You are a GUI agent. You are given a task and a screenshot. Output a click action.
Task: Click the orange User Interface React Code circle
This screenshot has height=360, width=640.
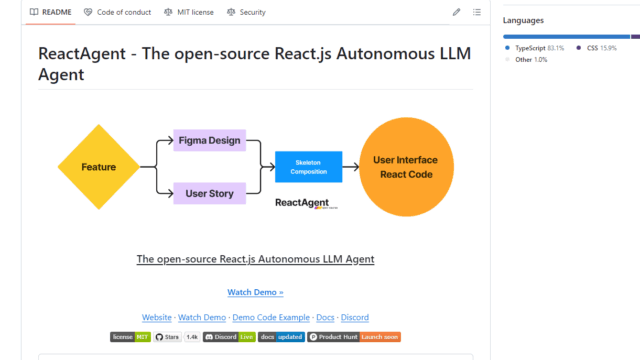(406, 167)
